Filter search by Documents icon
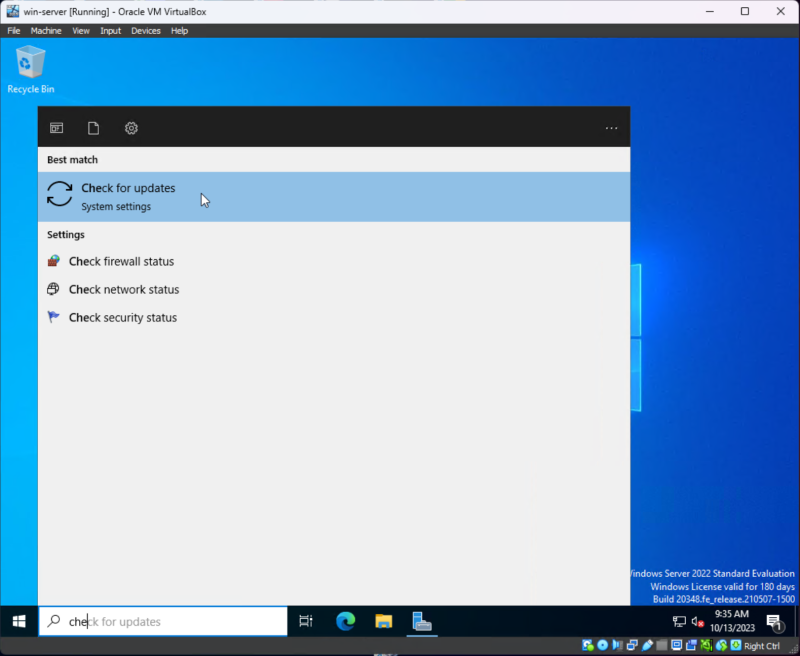The width and height of the screenshot is (800, 656). pyautogui.click(x=93, y=128)
